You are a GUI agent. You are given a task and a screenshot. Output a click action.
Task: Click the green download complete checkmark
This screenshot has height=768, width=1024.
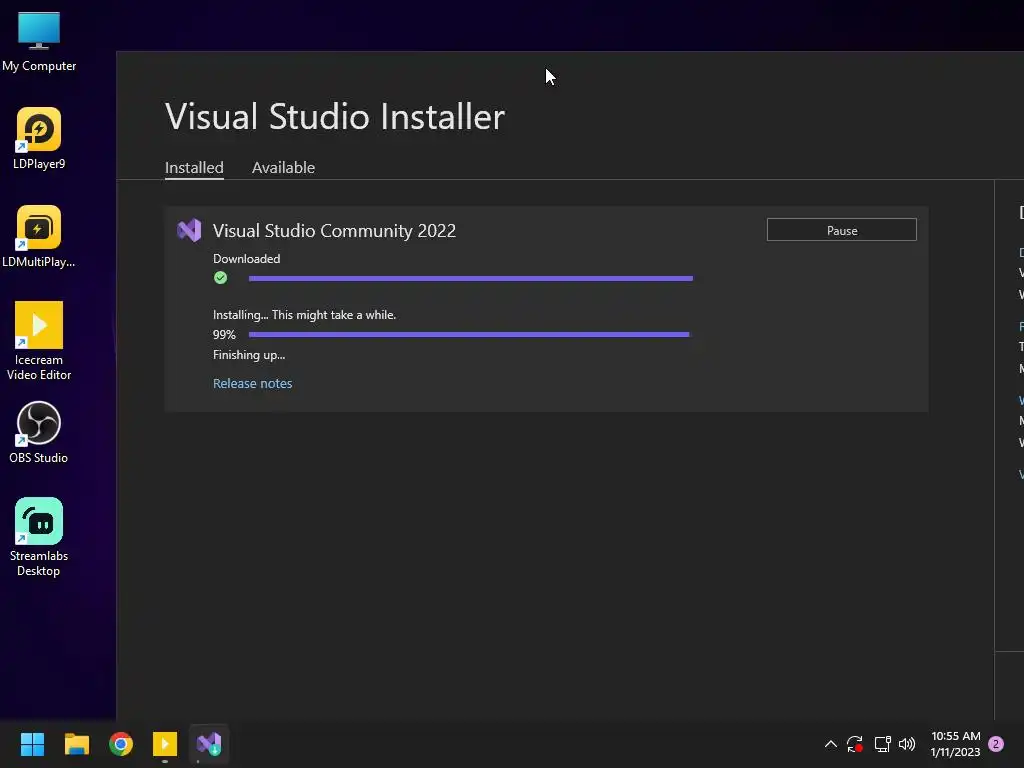point(221,278)
